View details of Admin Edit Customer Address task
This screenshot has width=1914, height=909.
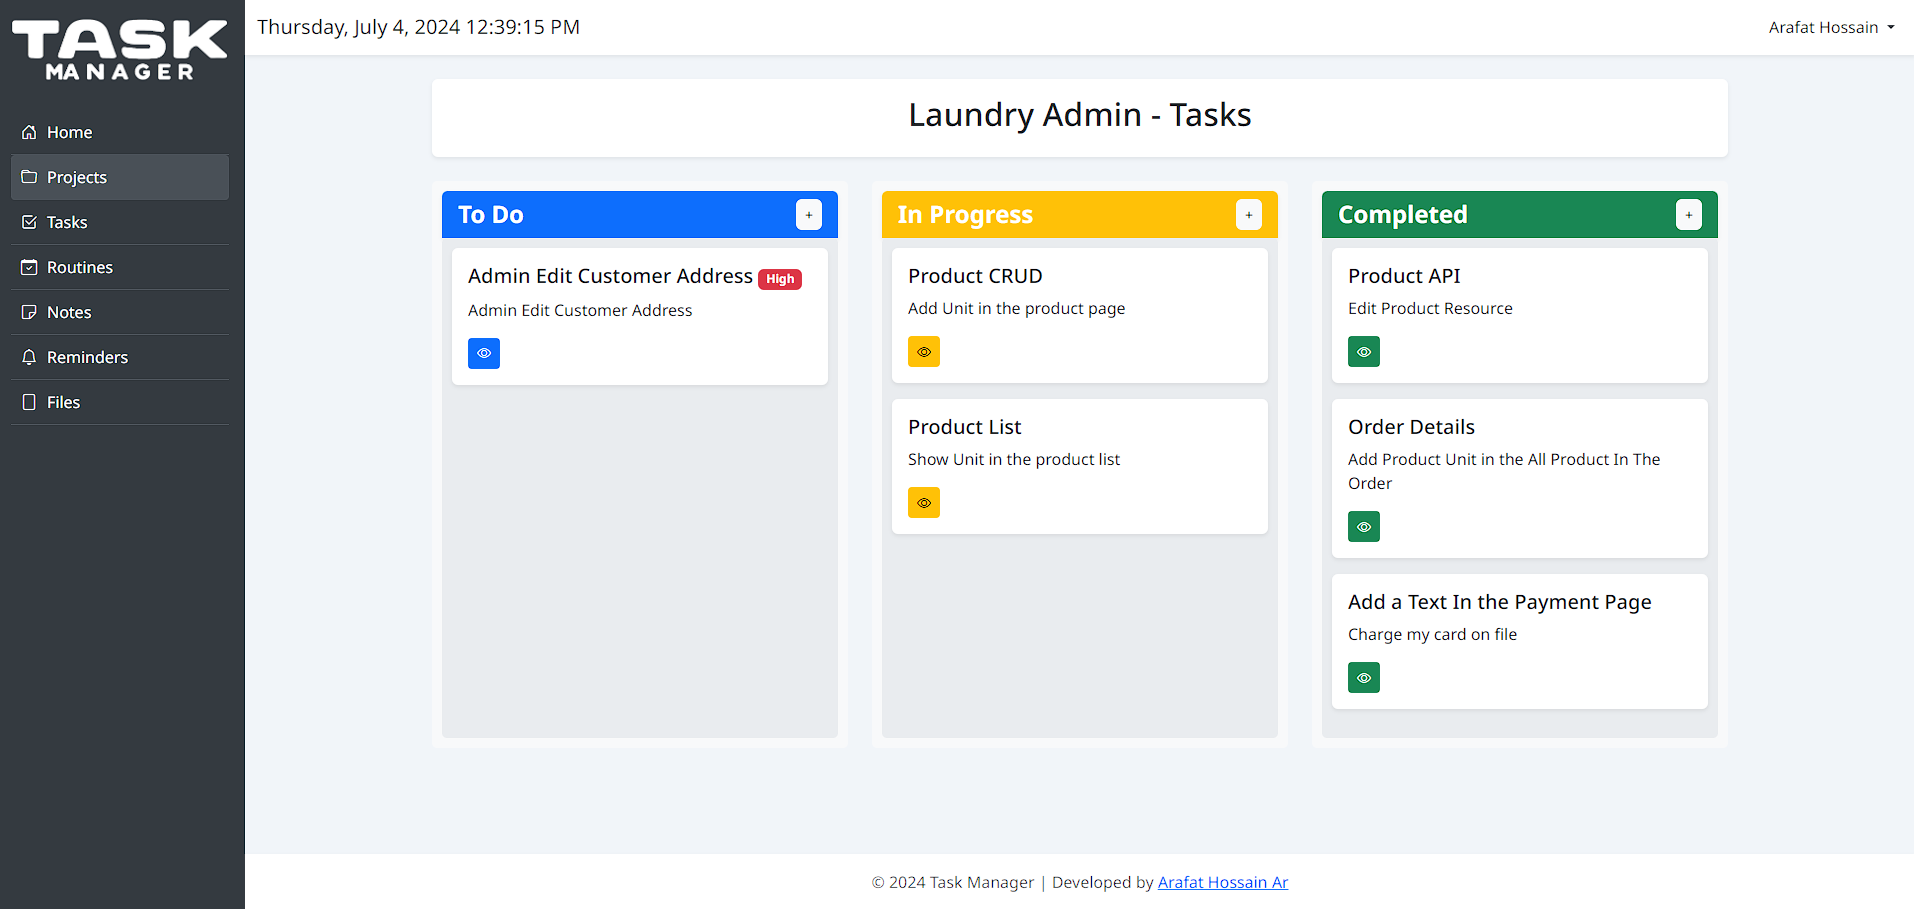(x=483, y=353)
